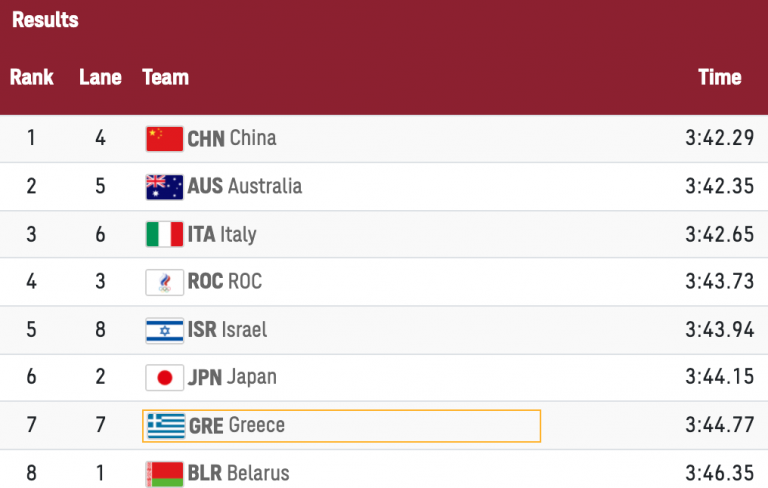Open the ITA Italy team link
This screenshot has height=488, width=768.
[x=222, y=235]
